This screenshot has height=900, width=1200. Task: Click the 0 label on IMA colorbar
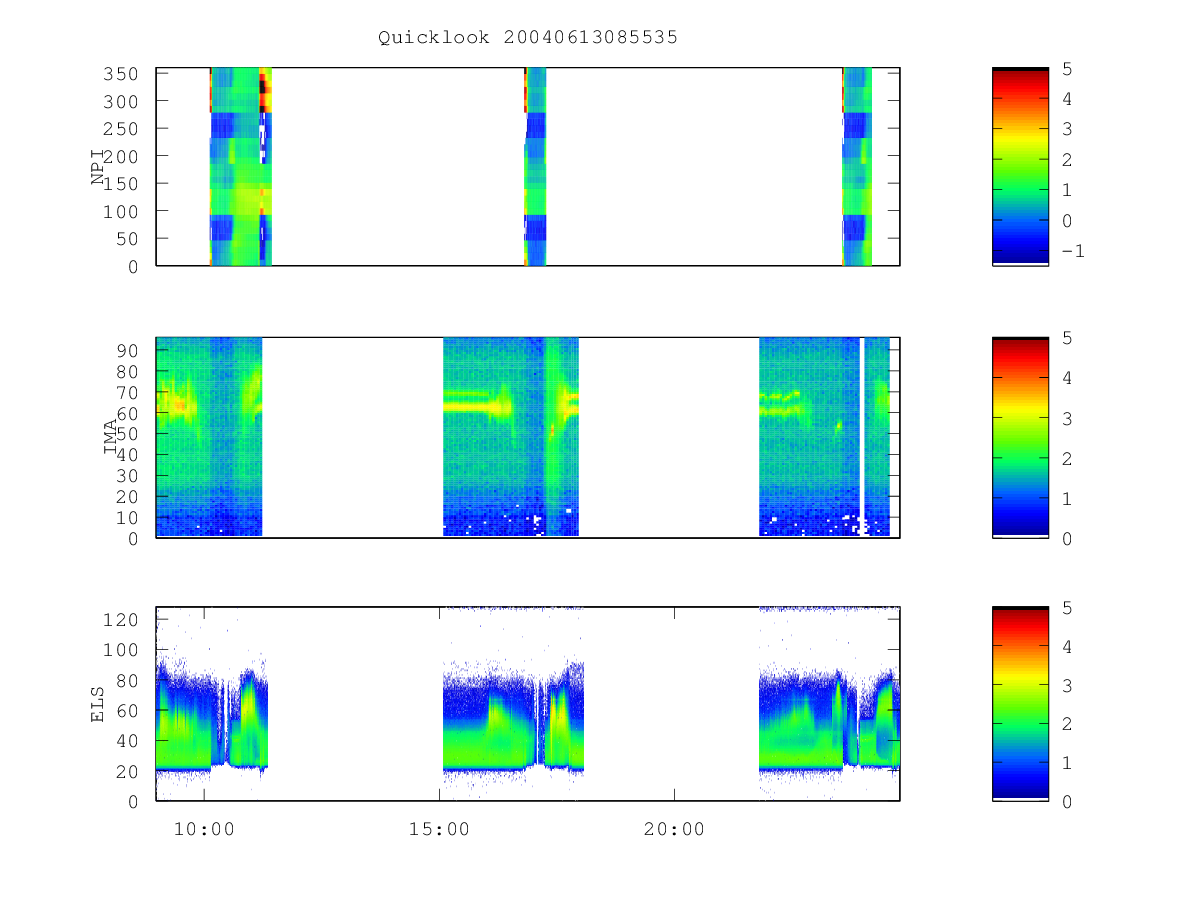pyautogui.click(x=1066, y=538)
